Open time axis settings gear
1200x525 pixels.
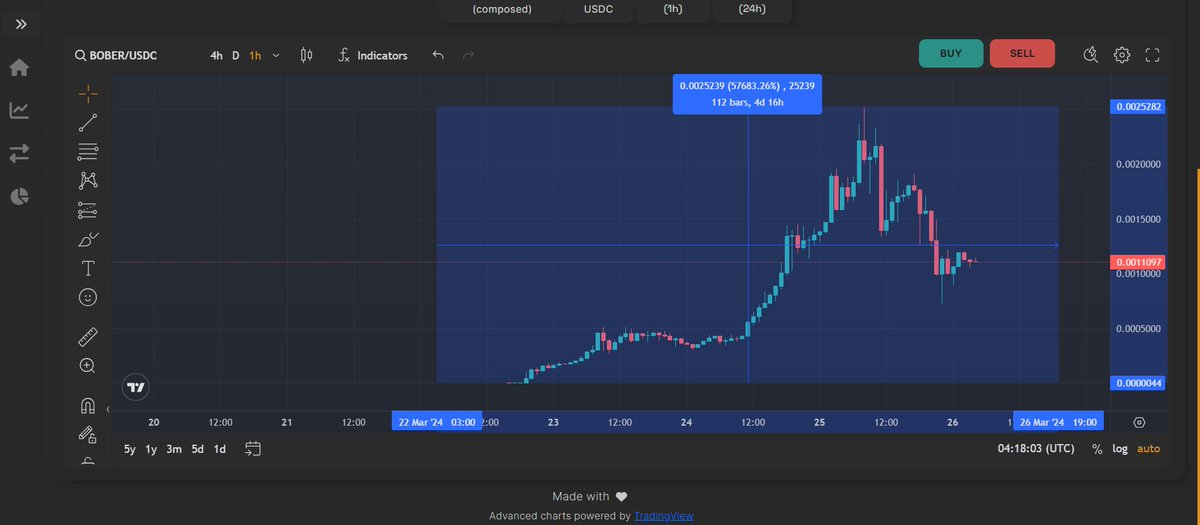[x=1139, y=423]
